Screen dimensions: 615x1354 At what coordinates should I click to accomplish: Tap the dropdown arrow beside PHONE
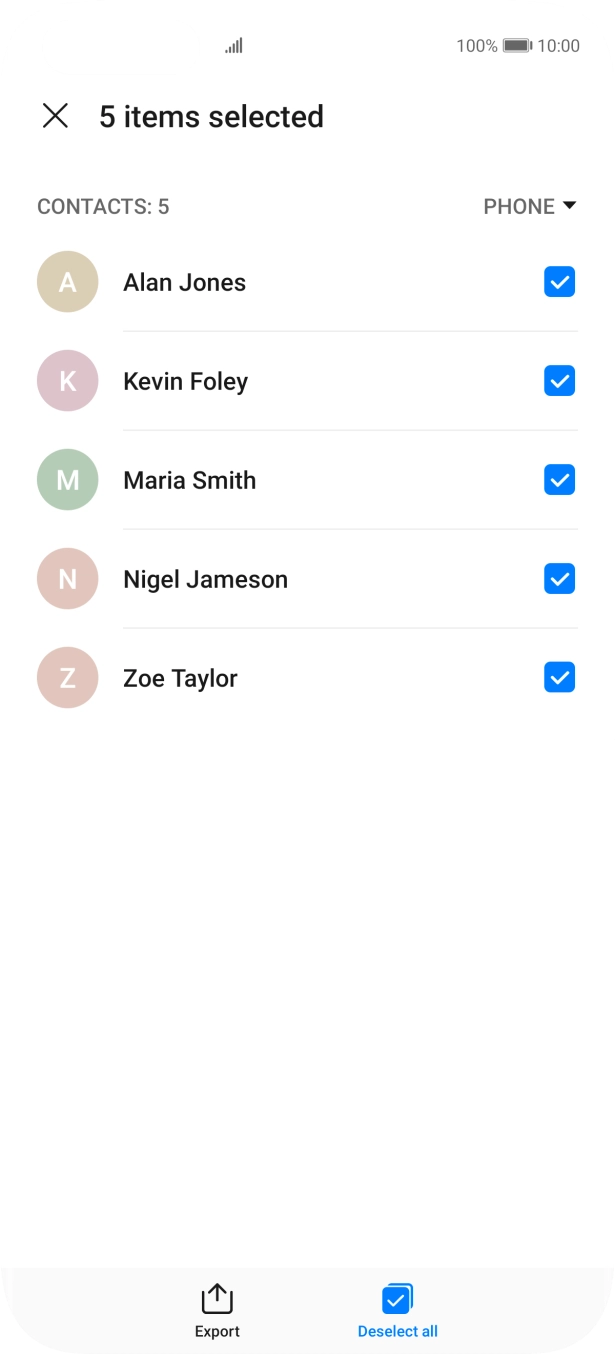[569, 206]
